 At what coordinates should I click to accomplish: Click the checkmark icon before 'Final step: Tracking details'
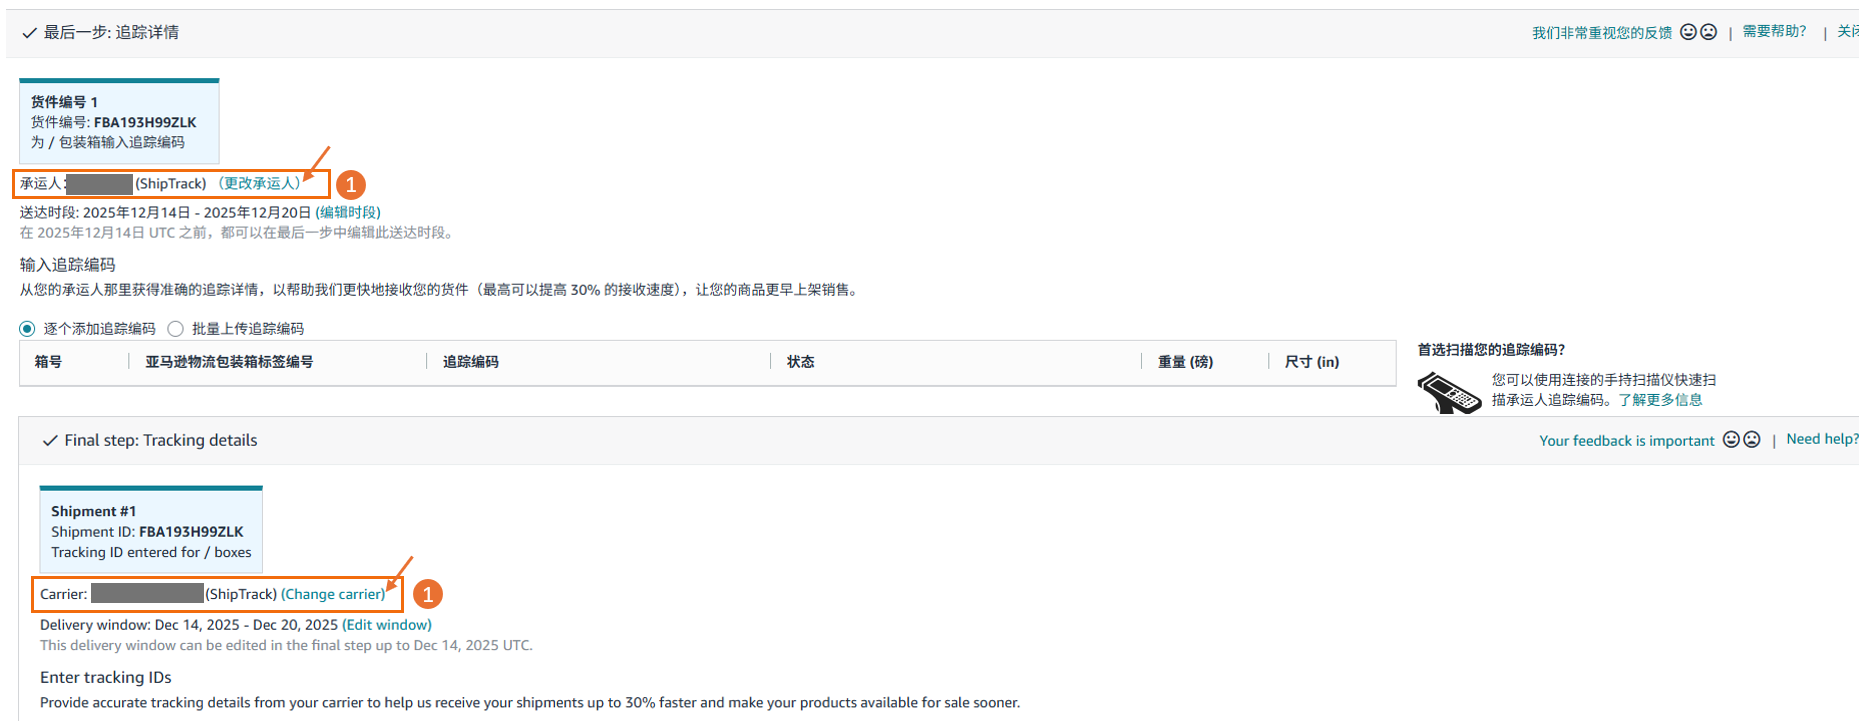coord(50,441)
